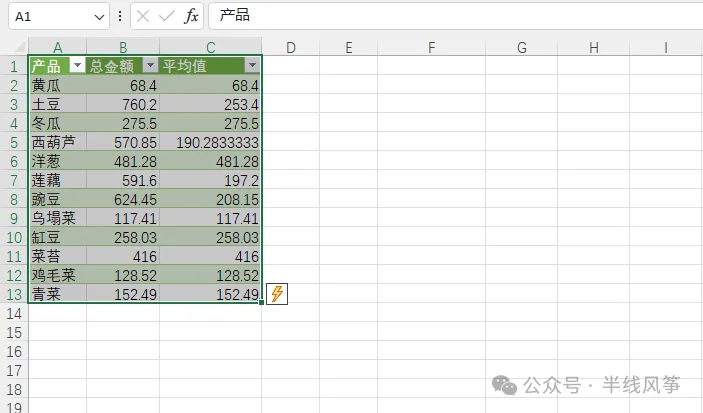Select column F header
The image size is (703, 413).
pos(431,47)
